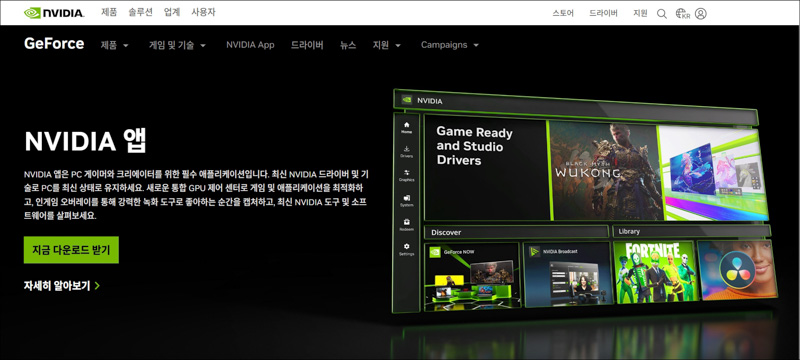The image size is (800, 360).
Task: Open the 스토어 link in header
Action: pos(563,13)
